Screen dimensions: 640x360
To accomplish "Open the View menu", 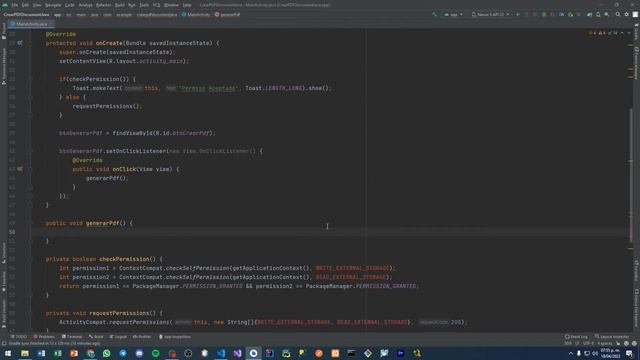I will click(x=37, y=5).
